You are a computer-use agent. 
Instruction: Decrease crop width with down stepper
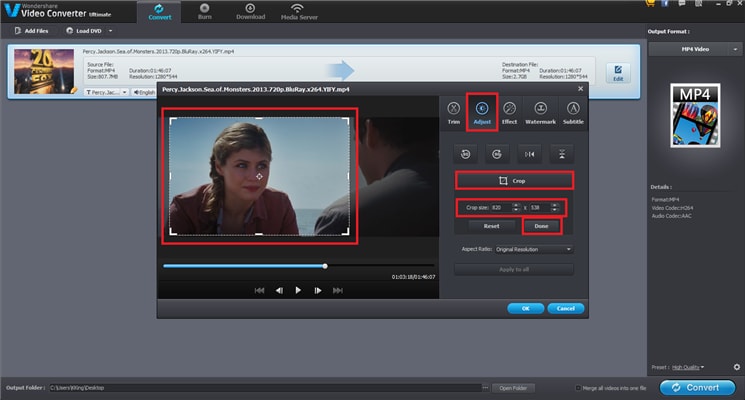coord(516,210)
